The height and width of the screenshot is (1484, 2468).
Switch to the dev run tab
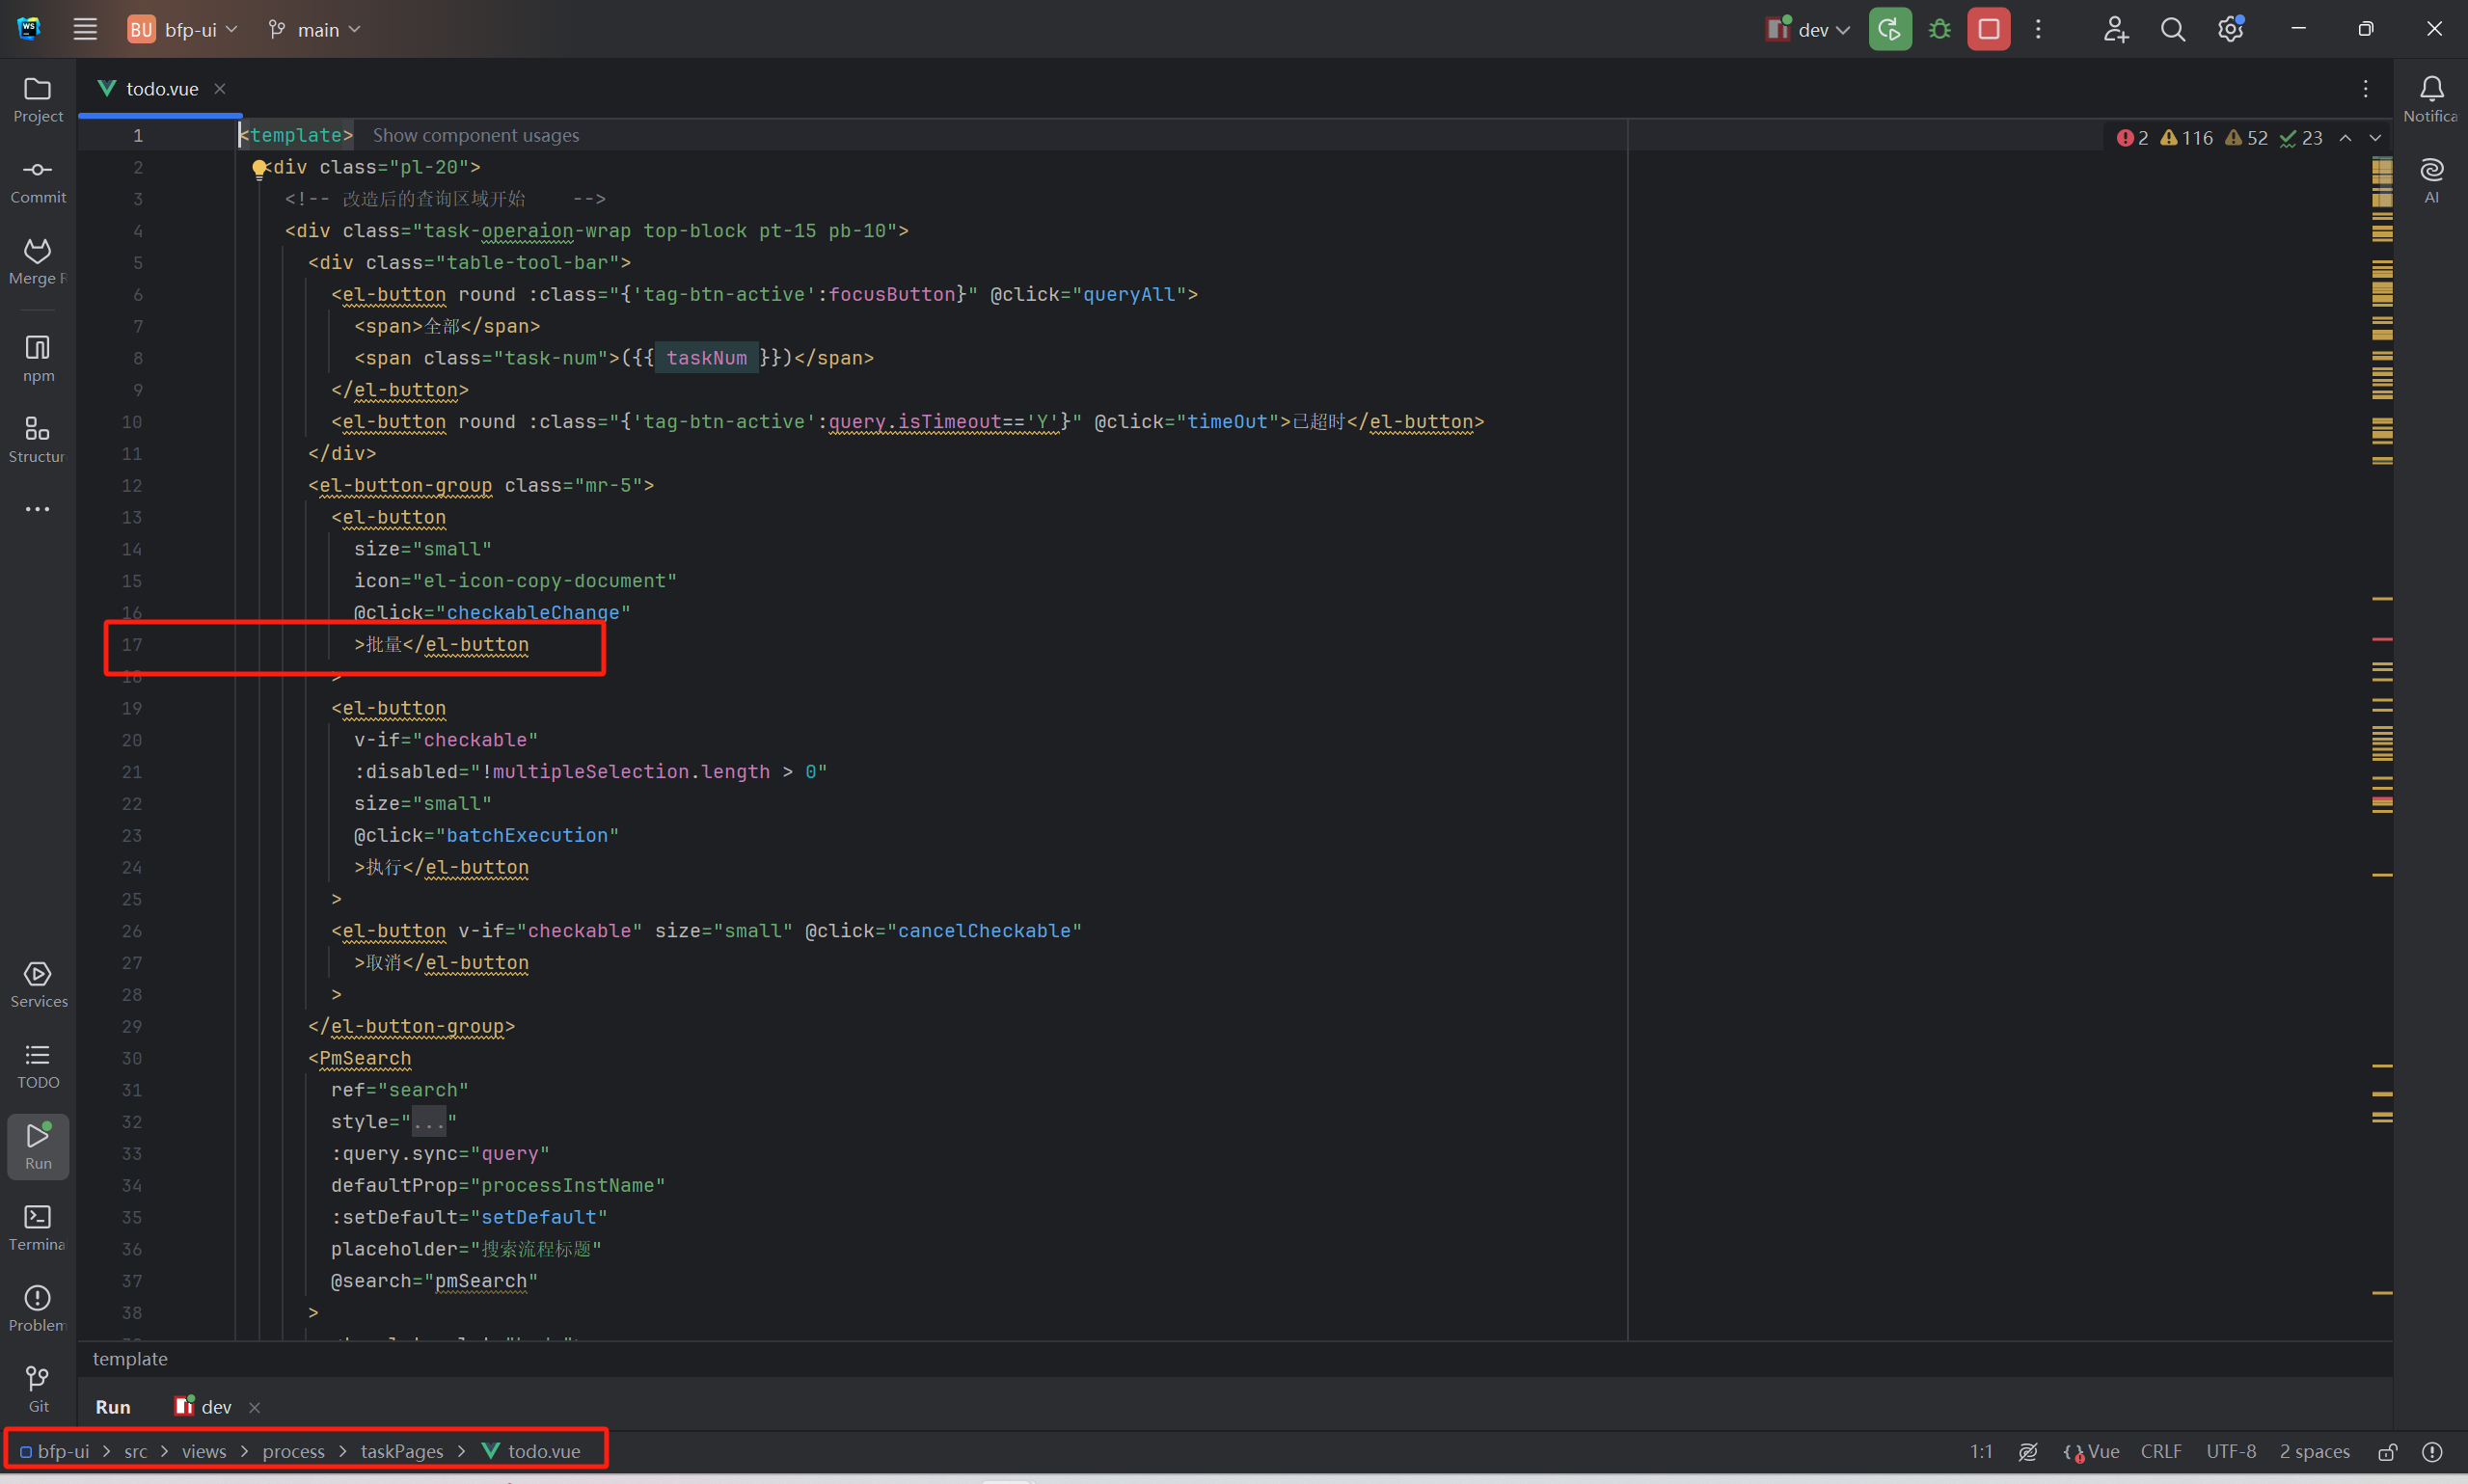coord(214,1406)
